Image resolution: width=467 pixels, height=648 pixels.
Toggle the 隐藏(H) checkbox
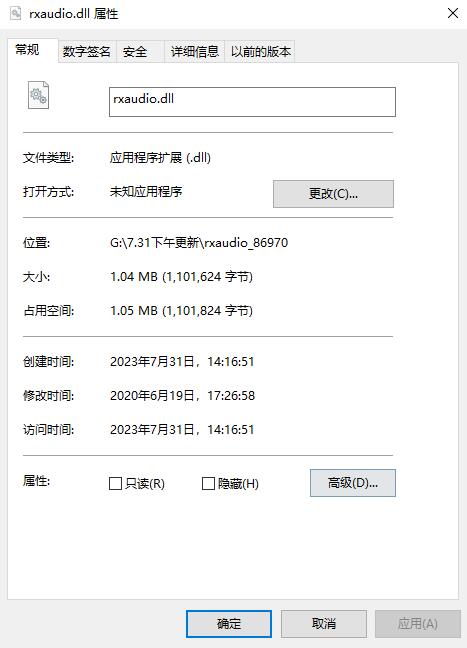pos(208,484)
